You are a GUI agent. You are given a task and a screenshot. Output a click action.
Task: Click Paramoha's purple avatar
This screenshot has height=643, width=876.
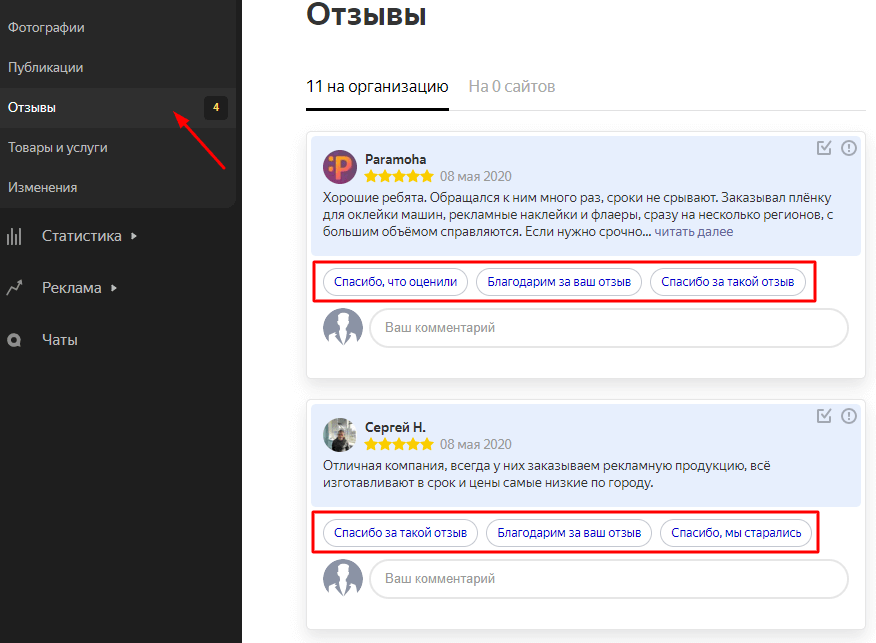(x=340, y=167)
